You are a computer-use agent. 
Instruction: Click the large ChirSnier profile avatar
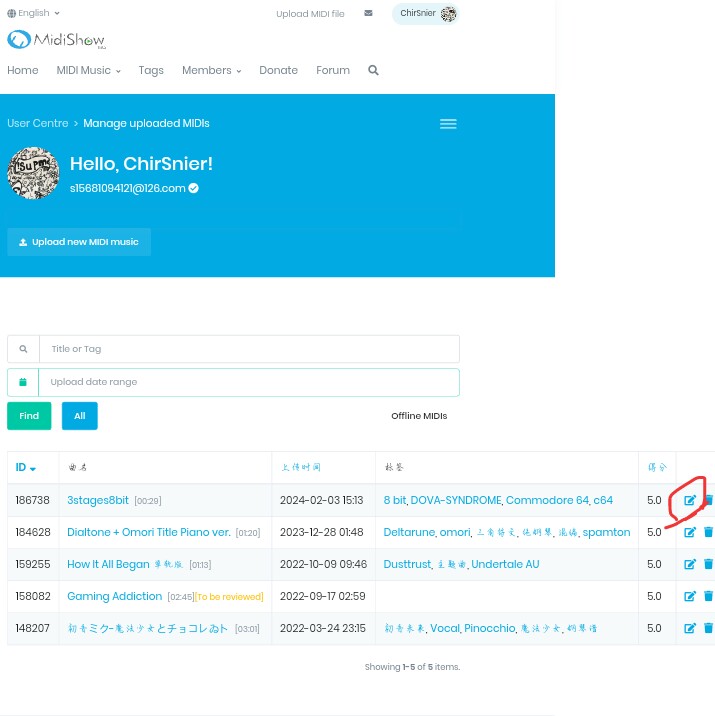pos(33,173)
